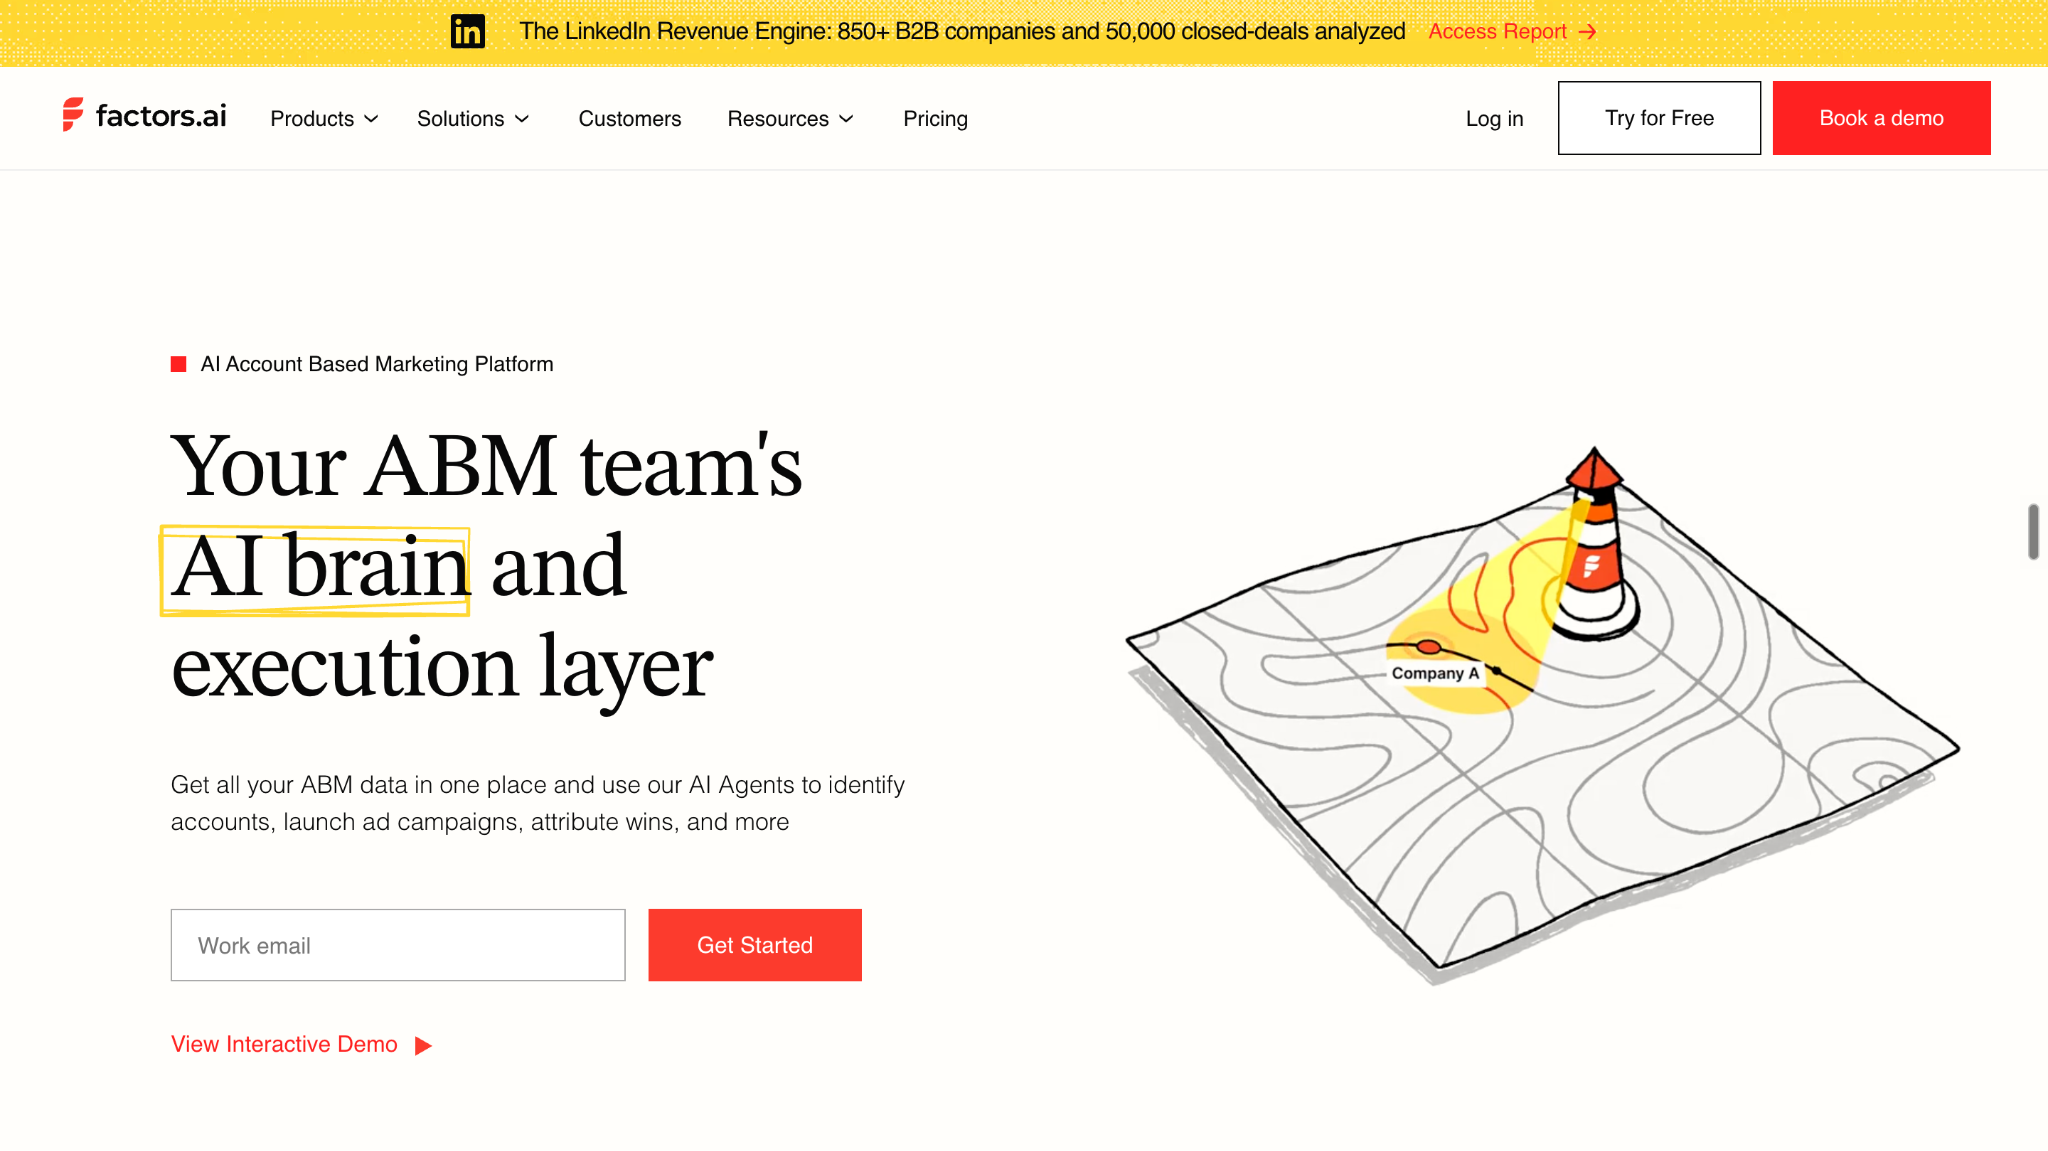Click the arrow icon beside Access Report
The image size is (2048, 1151).
pos(1587,32)
